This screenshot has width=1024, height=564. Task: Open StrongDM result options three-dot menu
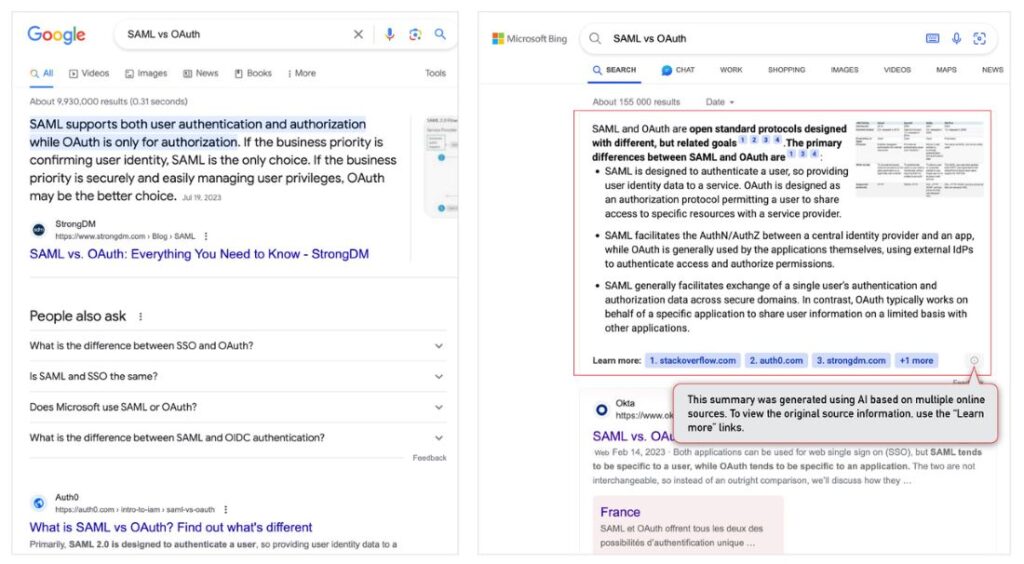click(206, 236)
